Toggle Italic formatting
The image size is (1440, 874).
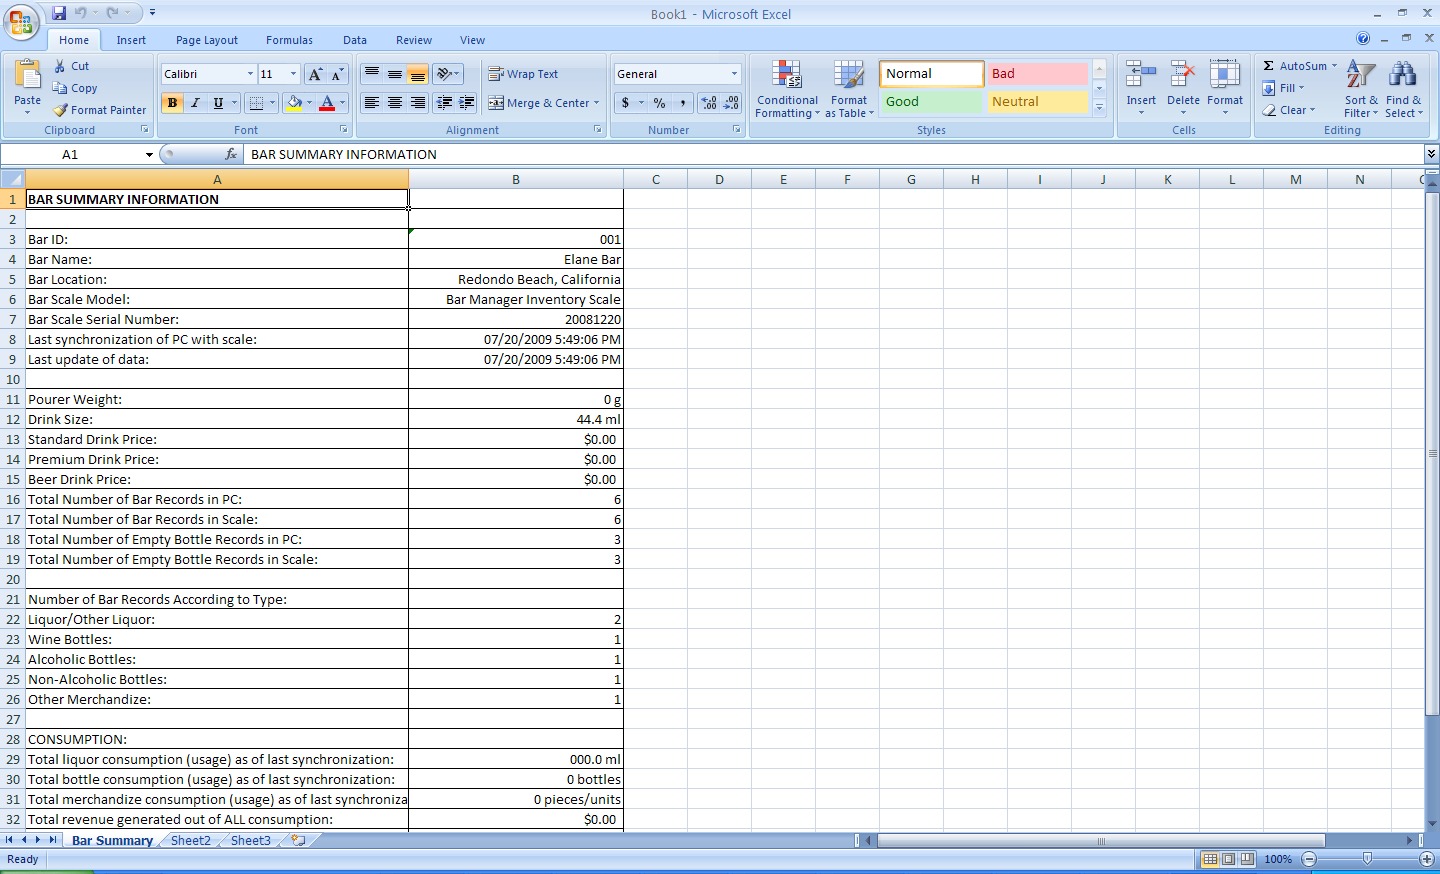195,103
